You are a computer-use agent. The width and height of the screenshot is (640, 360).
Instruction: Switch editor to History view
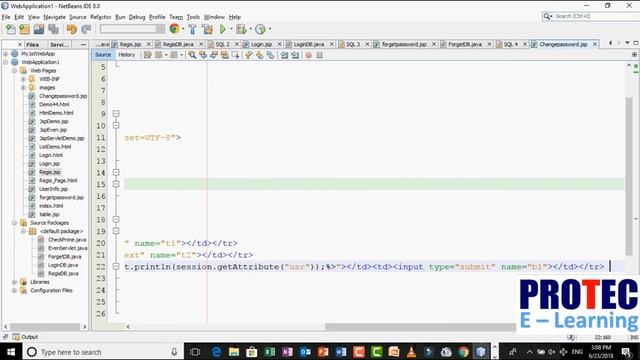pyautogui.click(x=127, y=55)
